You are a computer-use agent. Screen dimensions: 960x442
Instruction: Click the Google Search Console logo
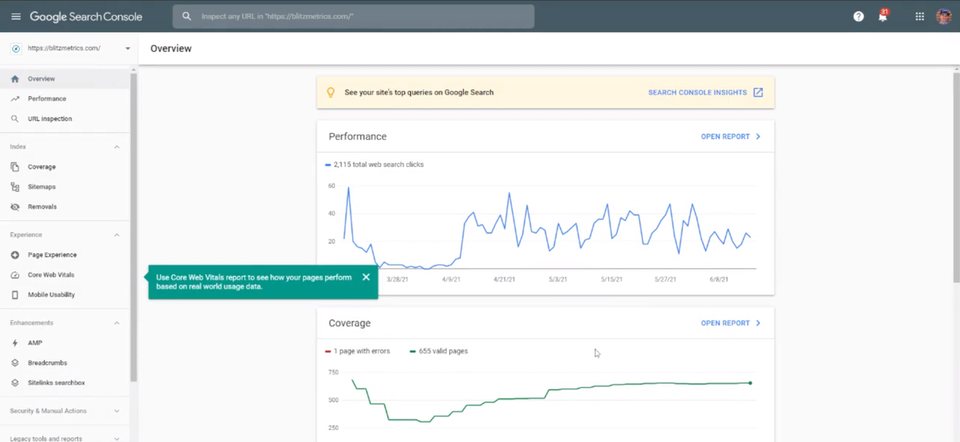(86, 17)
